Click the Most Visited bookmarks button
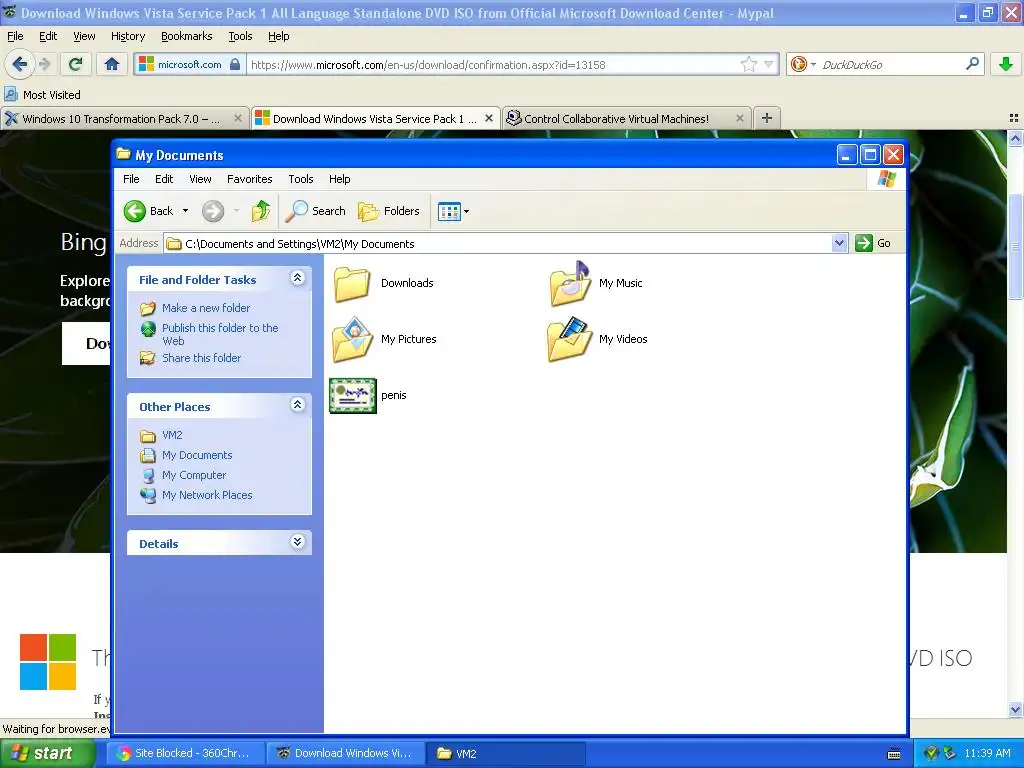 click(43, 95)
